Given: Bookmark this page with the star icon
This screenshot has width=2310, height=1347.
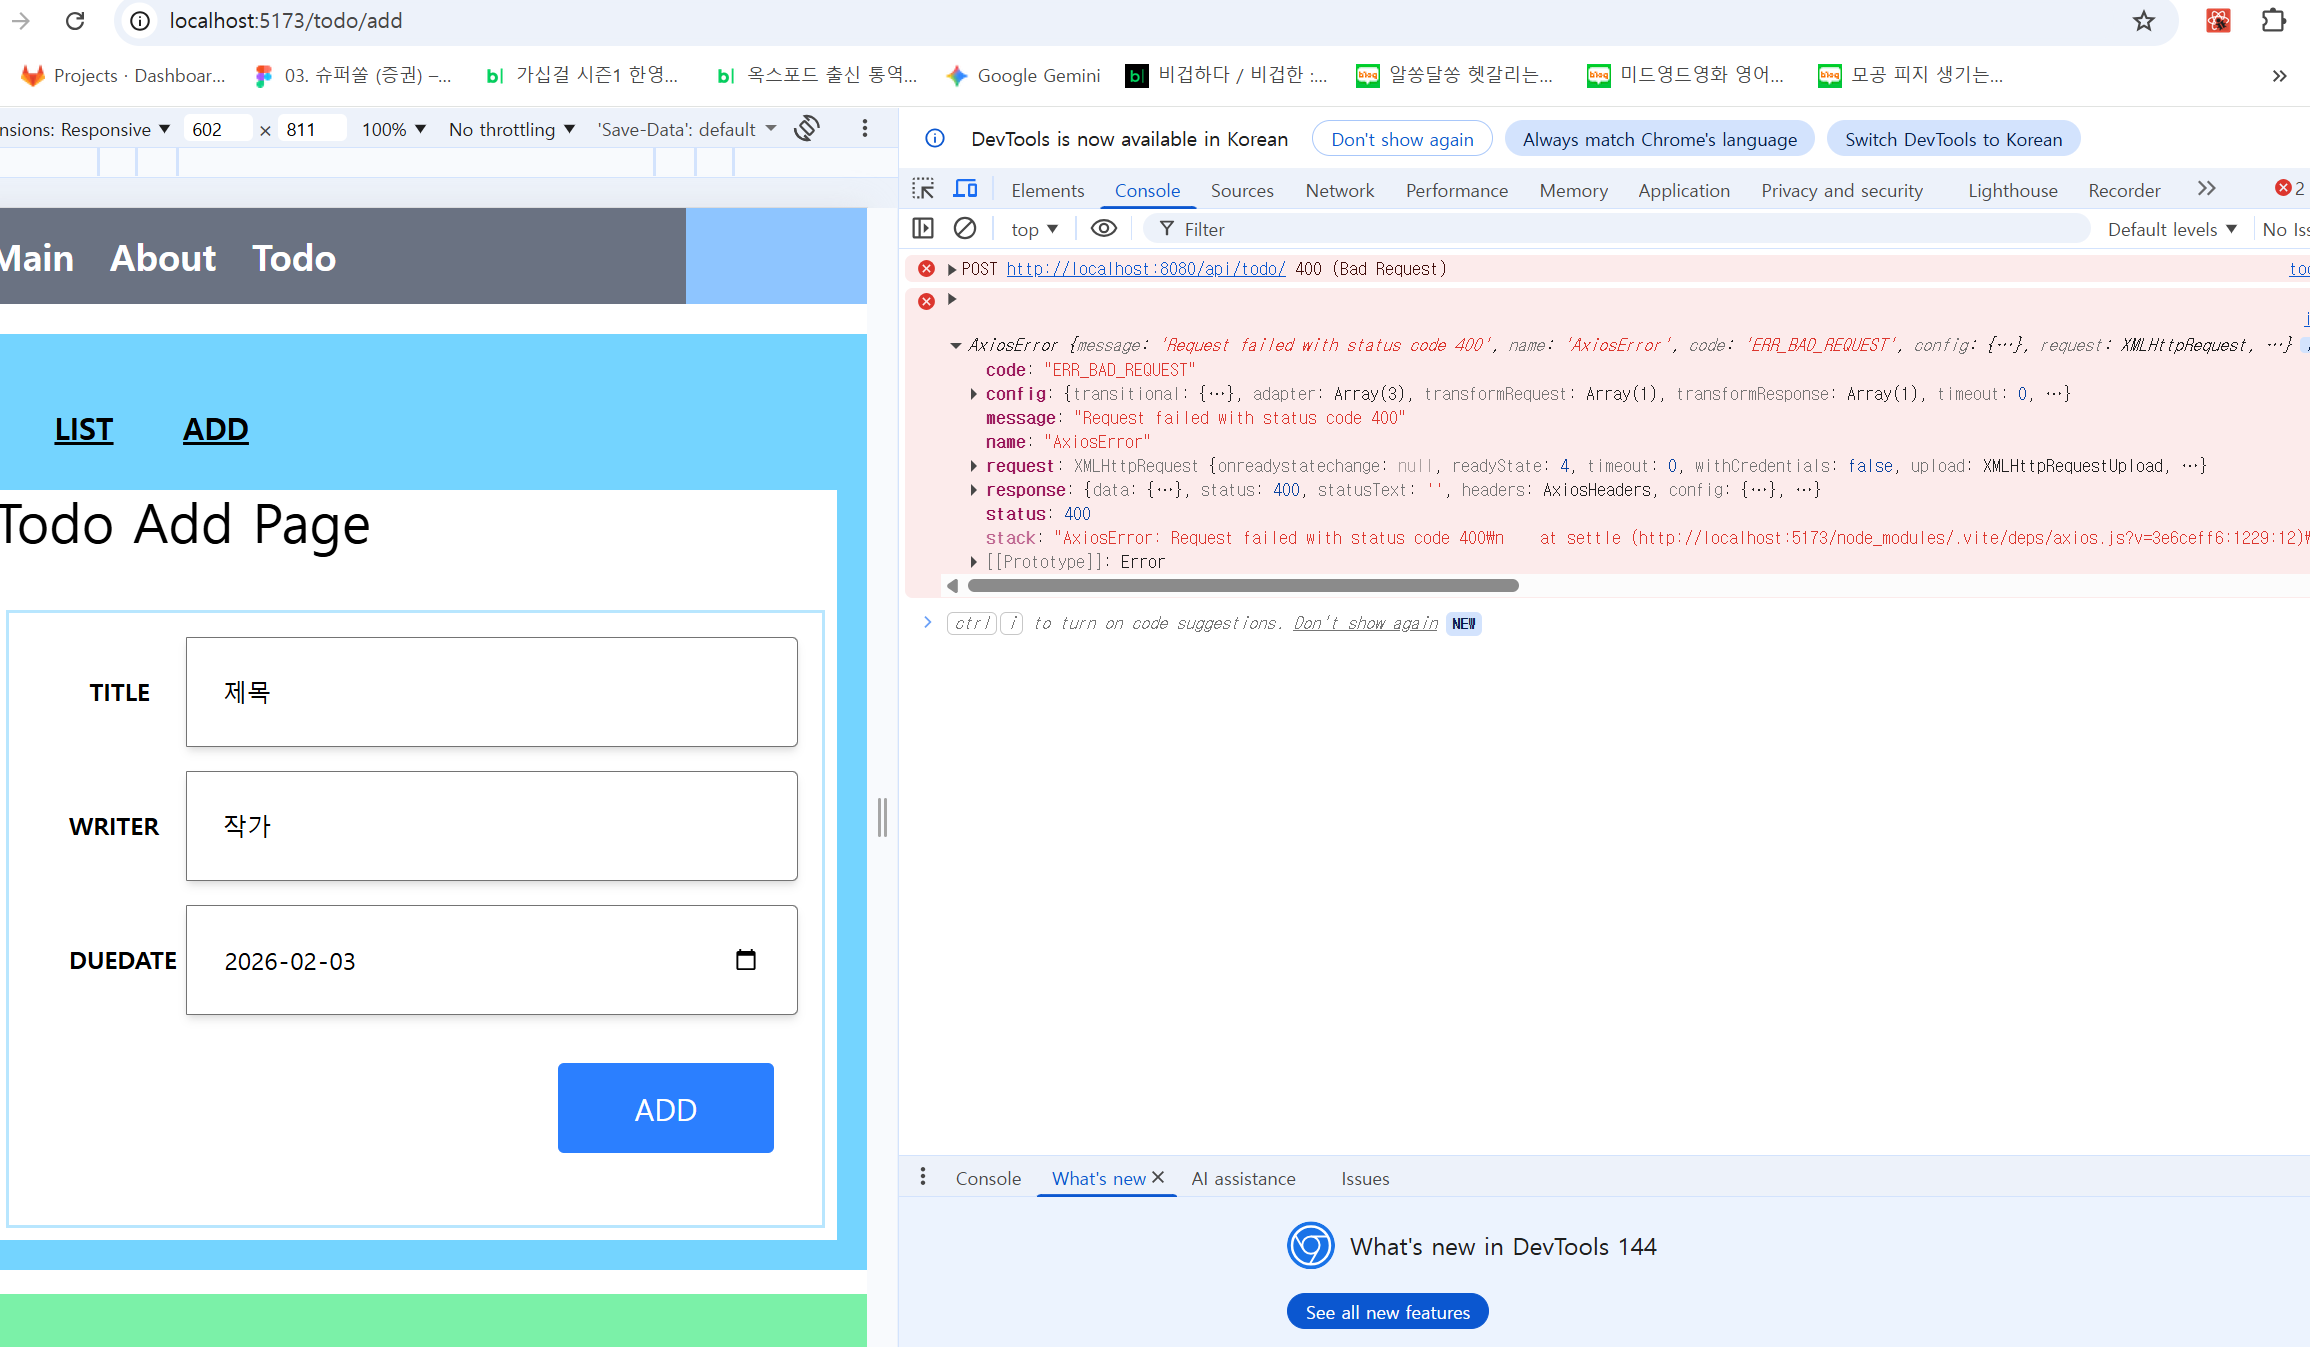Looking at the screenshot, I should [2143, 21].
